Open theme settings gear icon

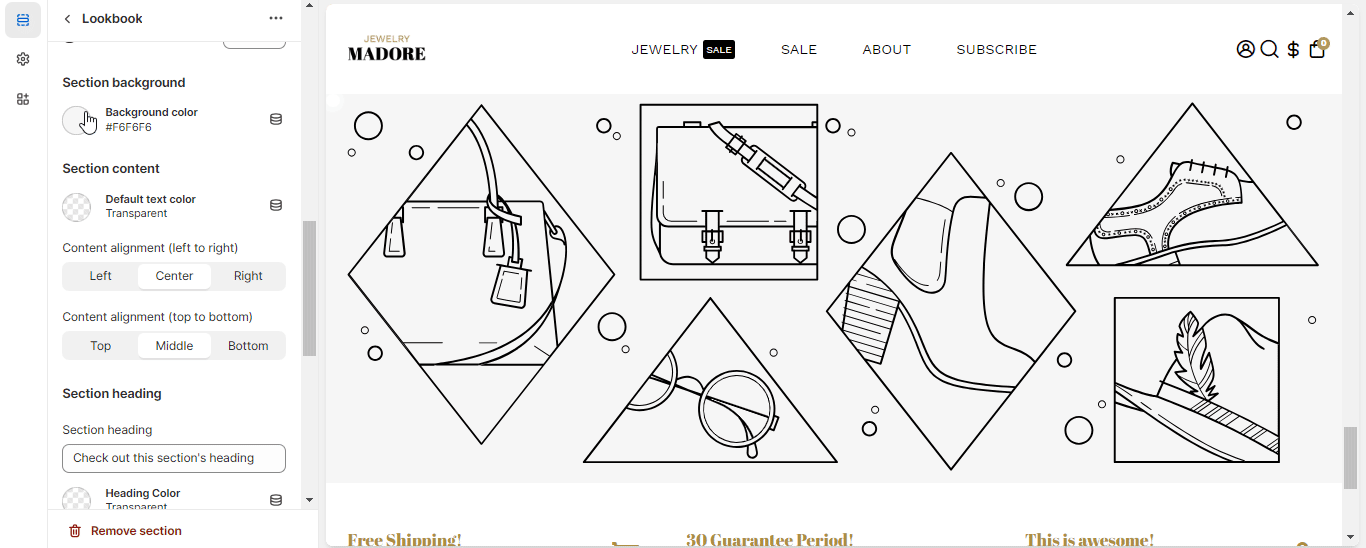(23, 59)
